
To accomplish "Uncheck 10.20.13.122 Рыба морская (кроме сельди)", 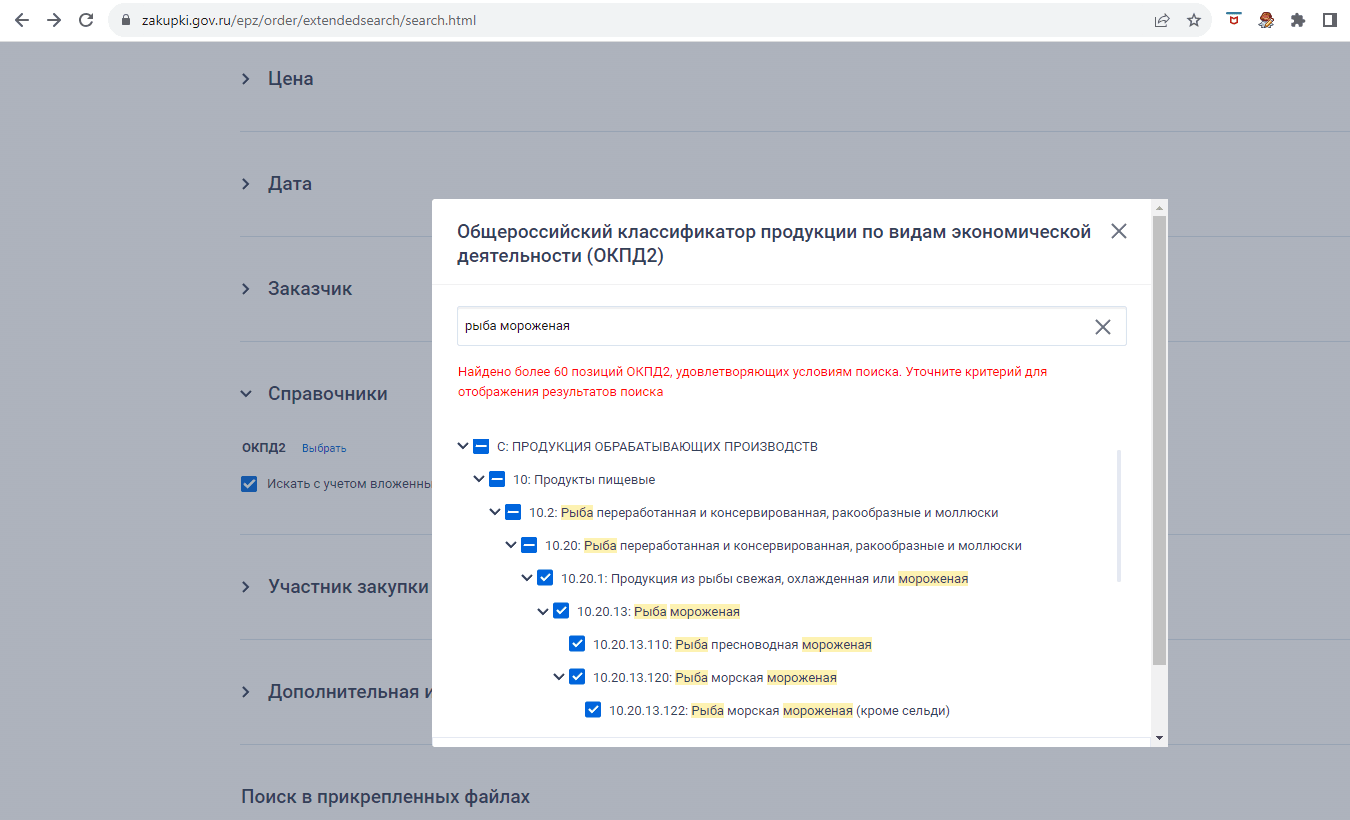I will coord(593,710).
